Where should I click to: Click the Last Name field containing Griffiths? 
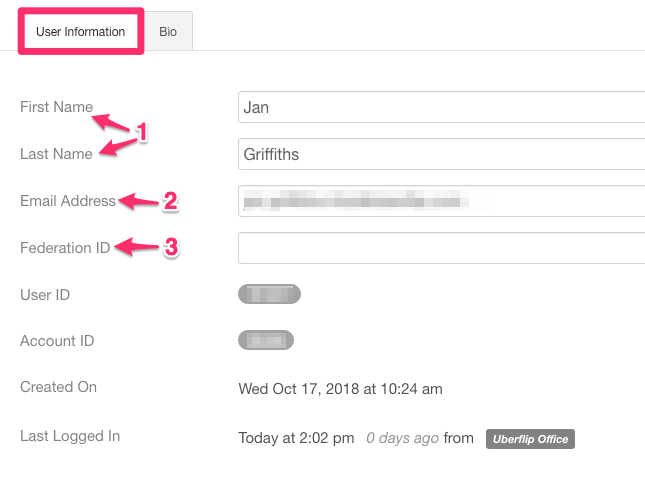coord(441,154)
